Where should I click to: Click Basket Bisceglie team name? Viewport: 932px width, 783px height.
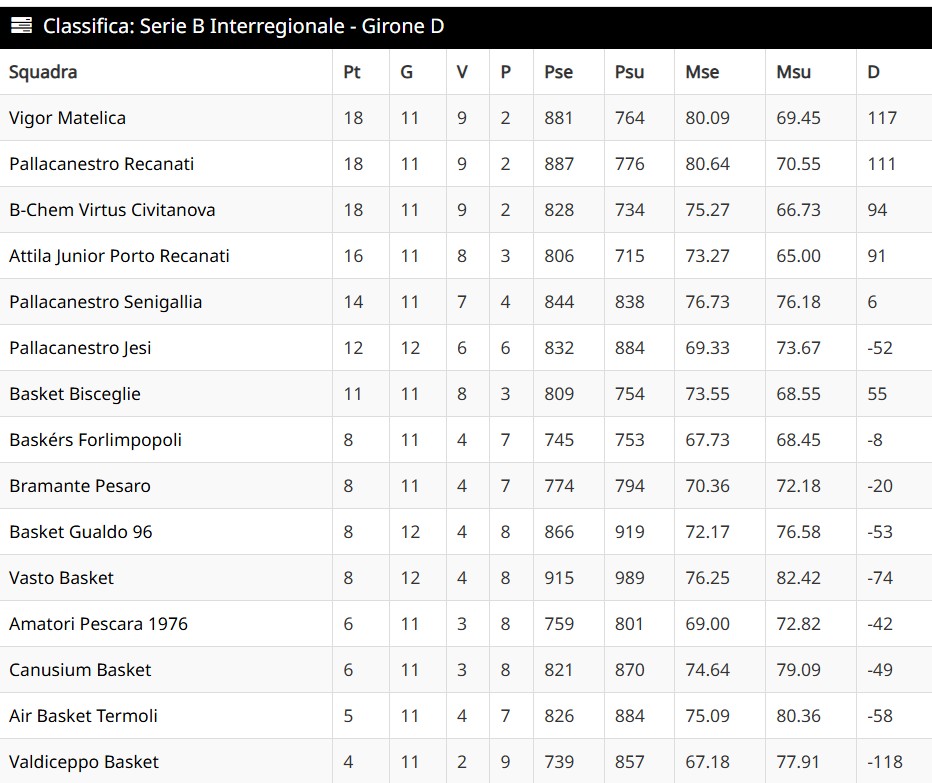pos(75,394)
